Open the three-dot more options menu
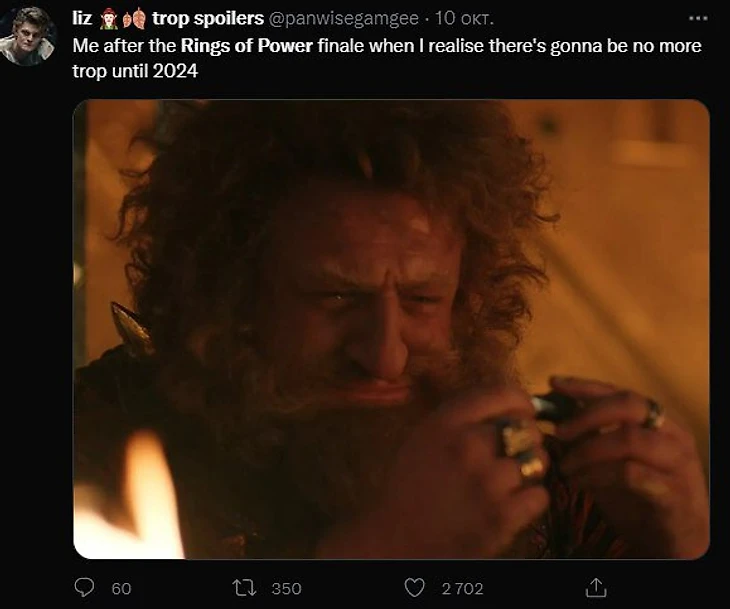The height and width of the screenshot is (609, 730). [x=698, y=19]
